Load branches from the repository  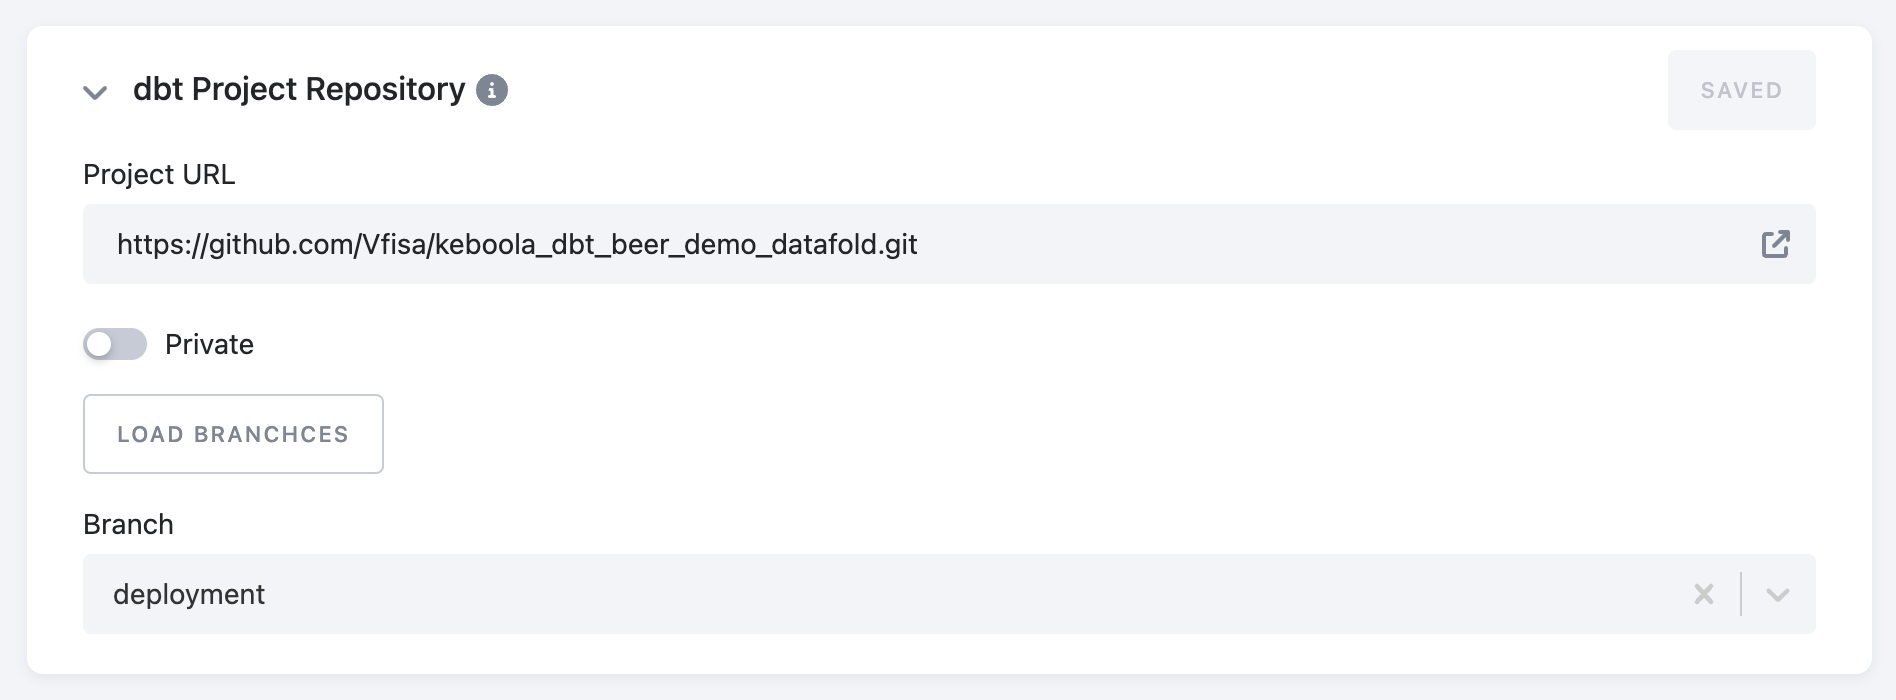tap(233, 434)
